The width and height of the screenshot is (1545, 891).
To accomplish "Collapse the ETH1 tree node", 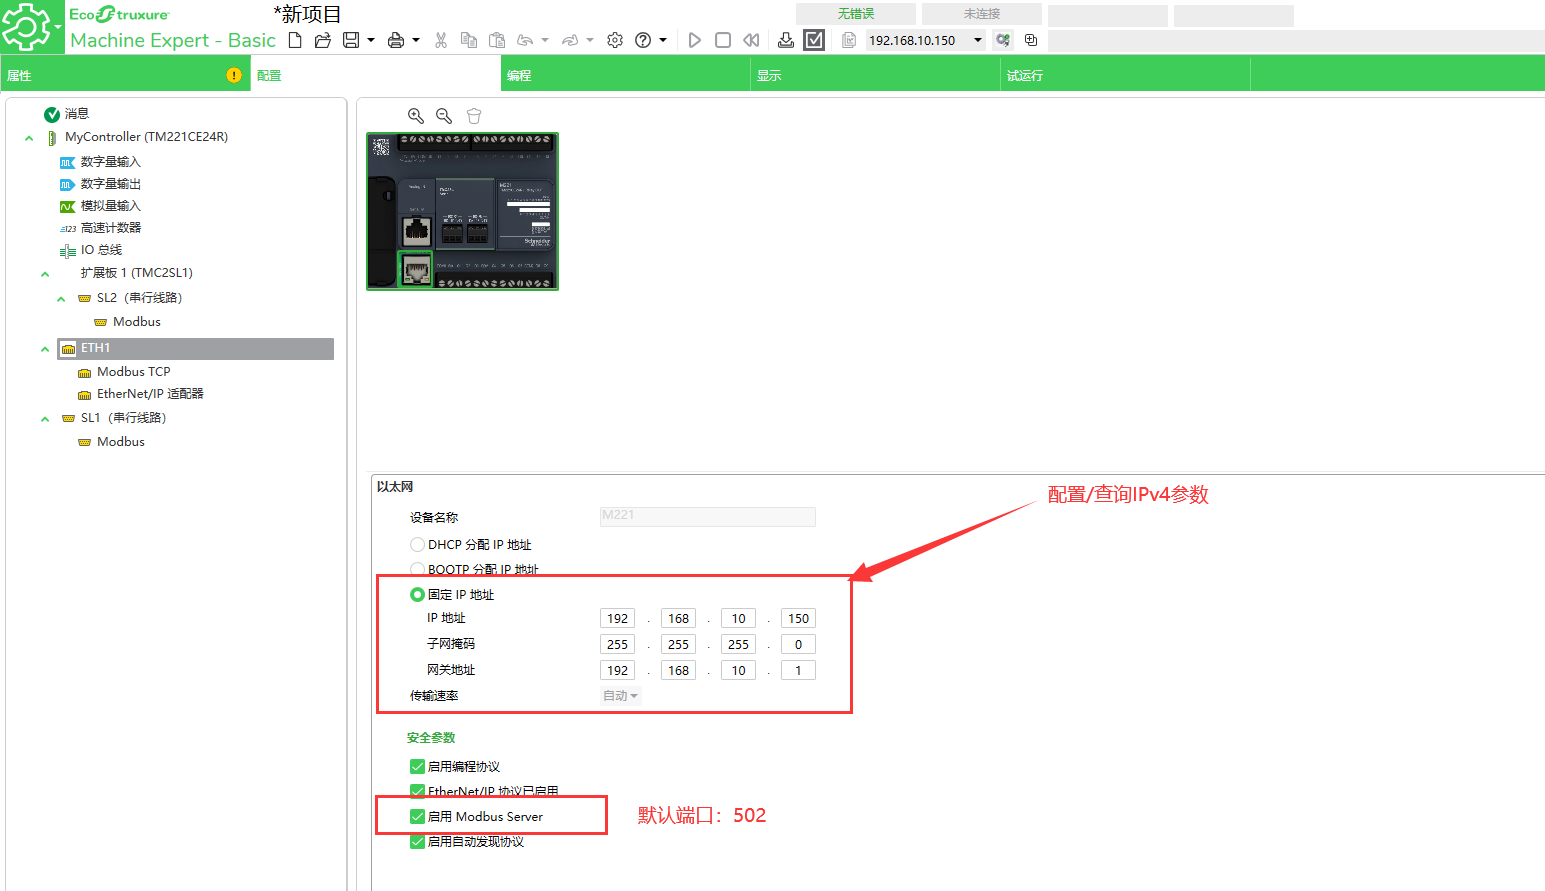I will (45, 349).
